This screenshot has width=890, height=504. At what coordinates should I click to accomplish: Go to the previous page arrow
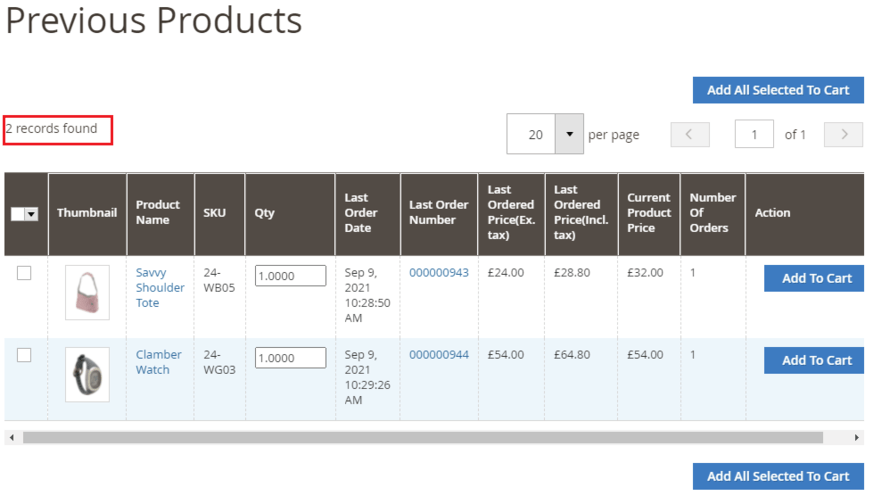[690, 134]
